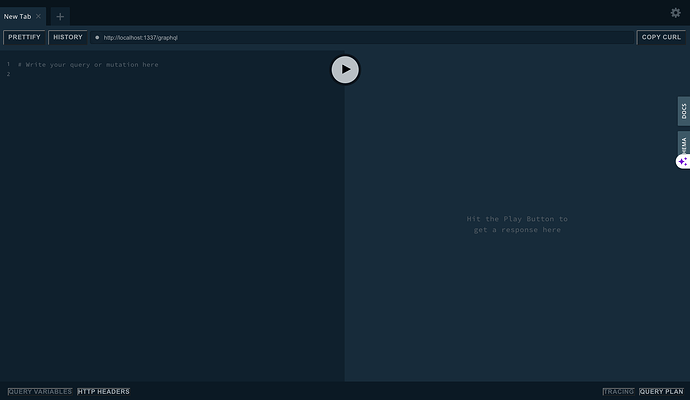Expand the SCHEMA side panel
690x400 pixels.
point(683,143)
